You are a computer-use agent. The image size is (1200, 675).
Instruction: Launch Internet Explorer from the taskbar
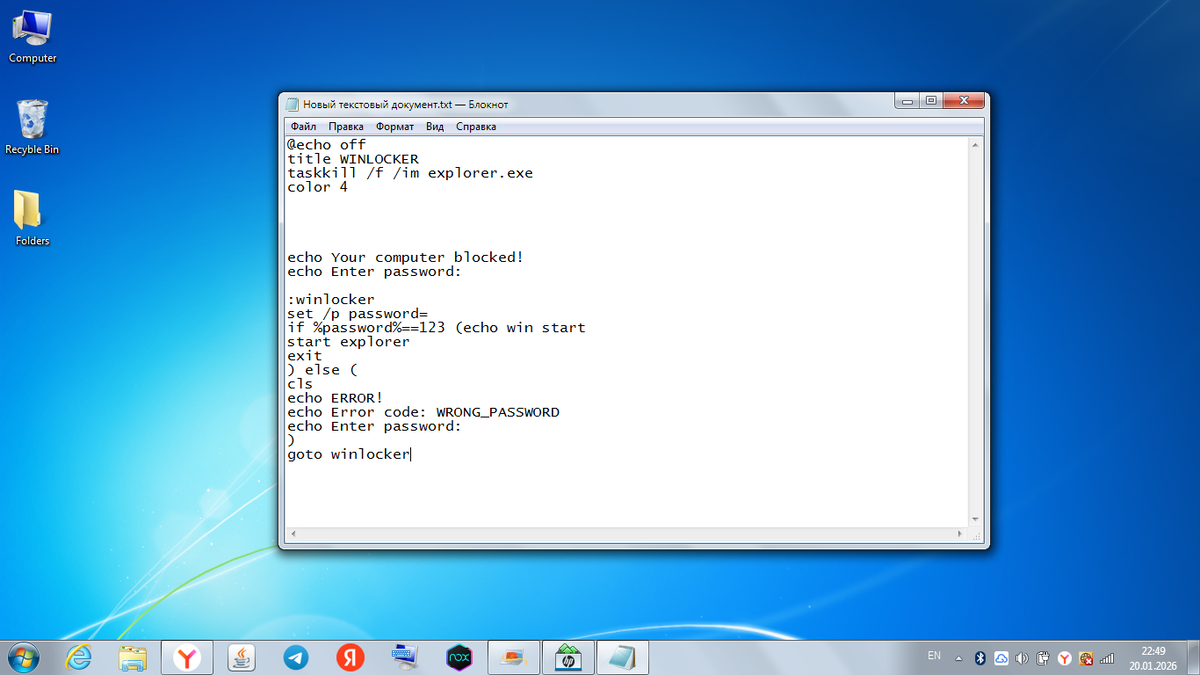[79, 657]
